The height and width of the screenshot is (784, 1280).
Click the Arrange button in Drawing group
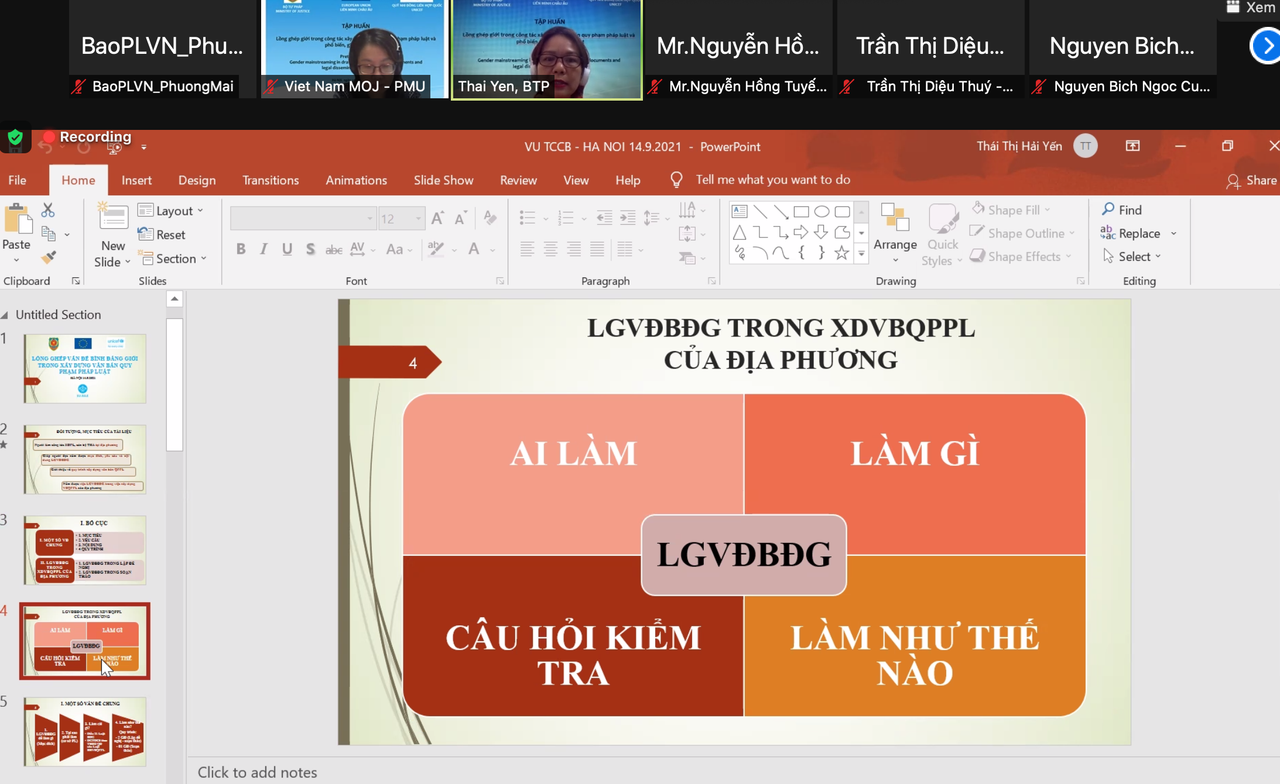point(895,233)
